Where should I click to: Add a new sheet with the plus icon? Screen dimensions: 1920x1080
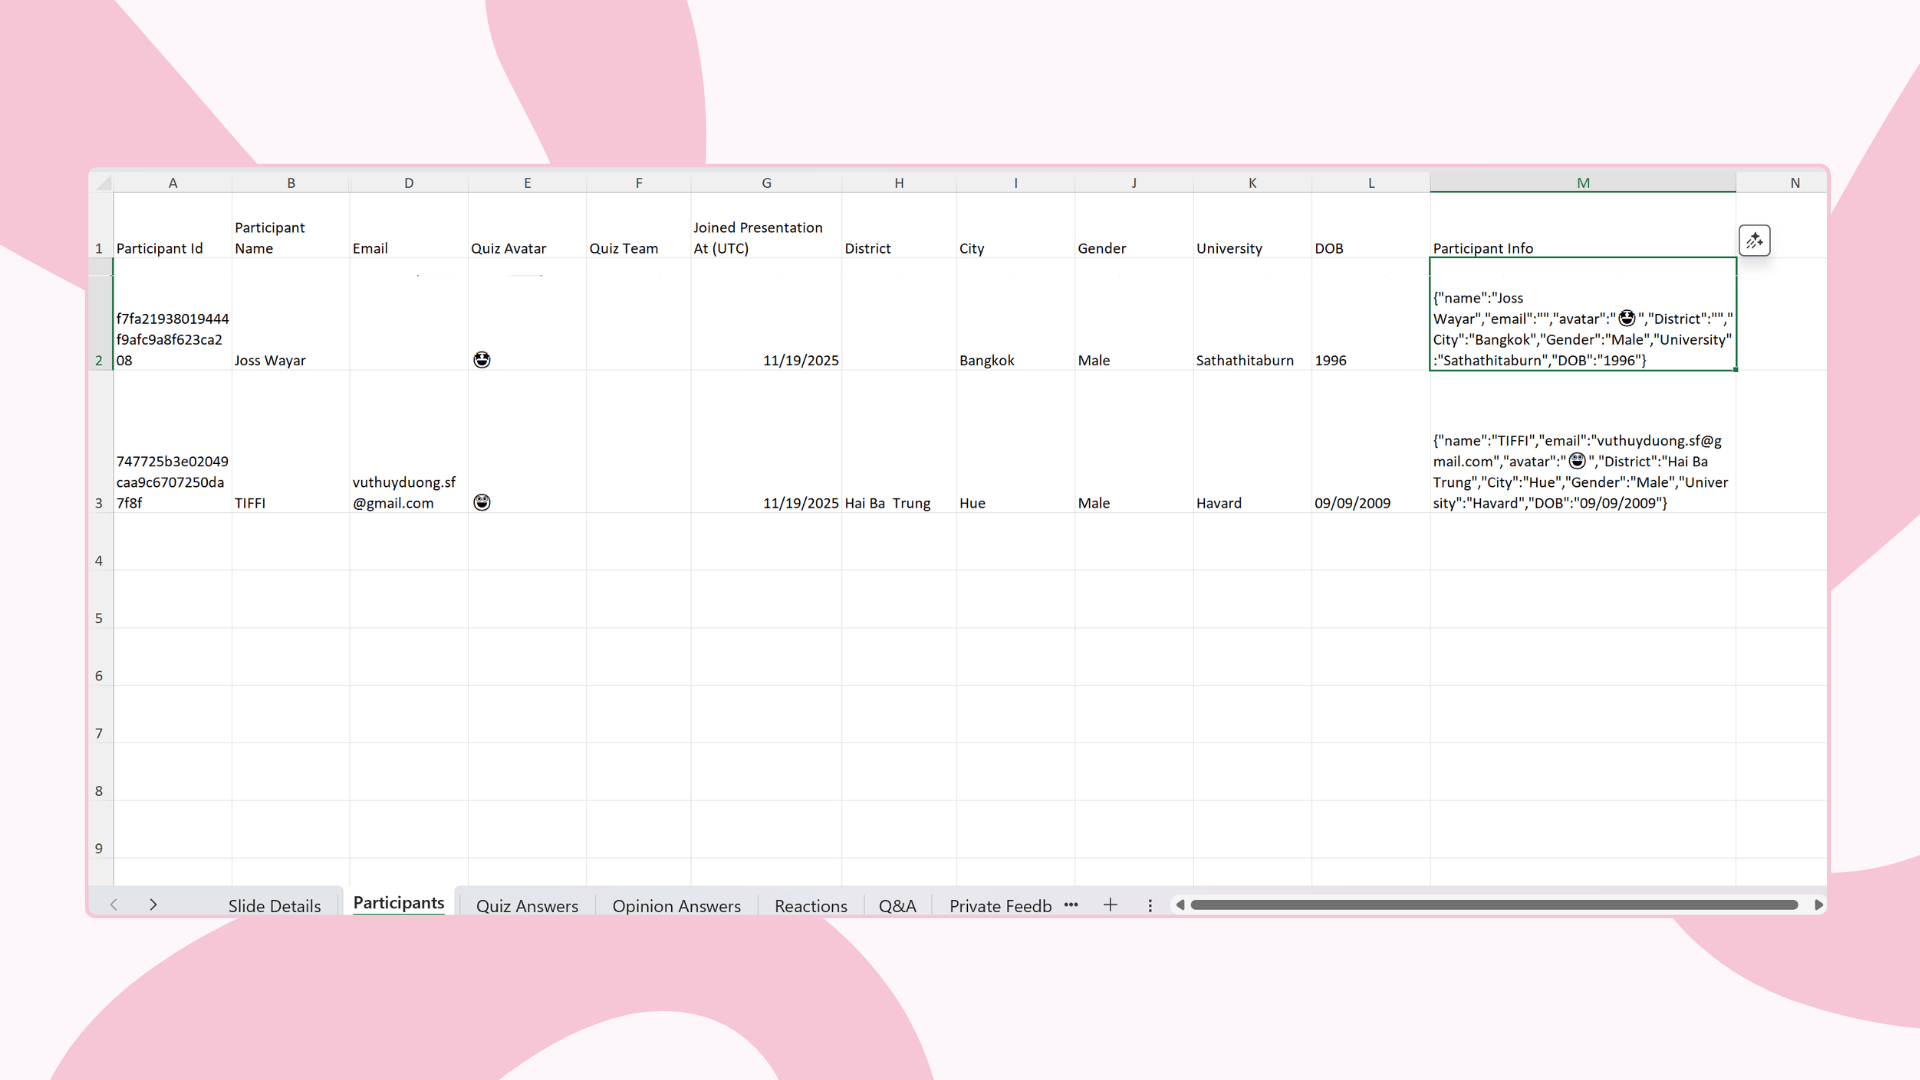tap(1110, 904)
